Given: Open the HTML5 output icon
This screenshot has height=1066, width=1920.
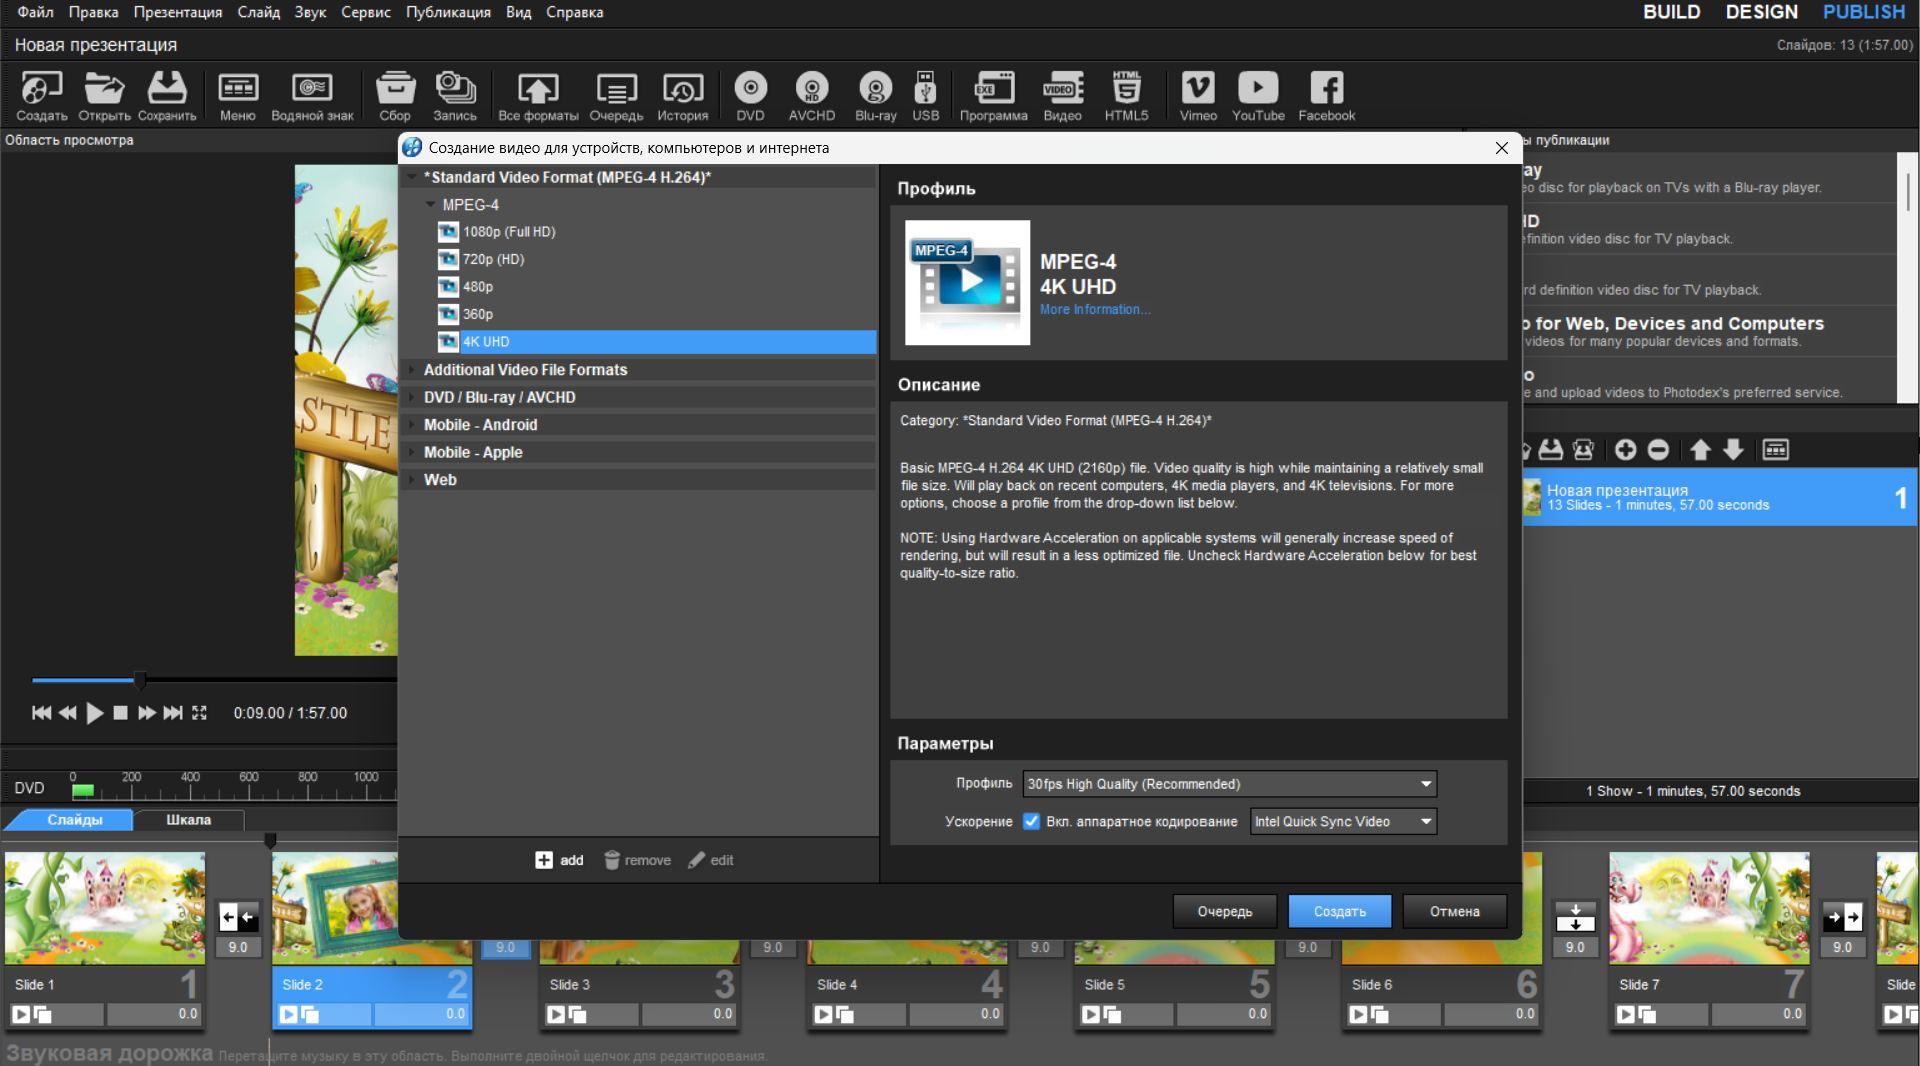Looking at the screenshot, I should click(x=1126, y=96).
